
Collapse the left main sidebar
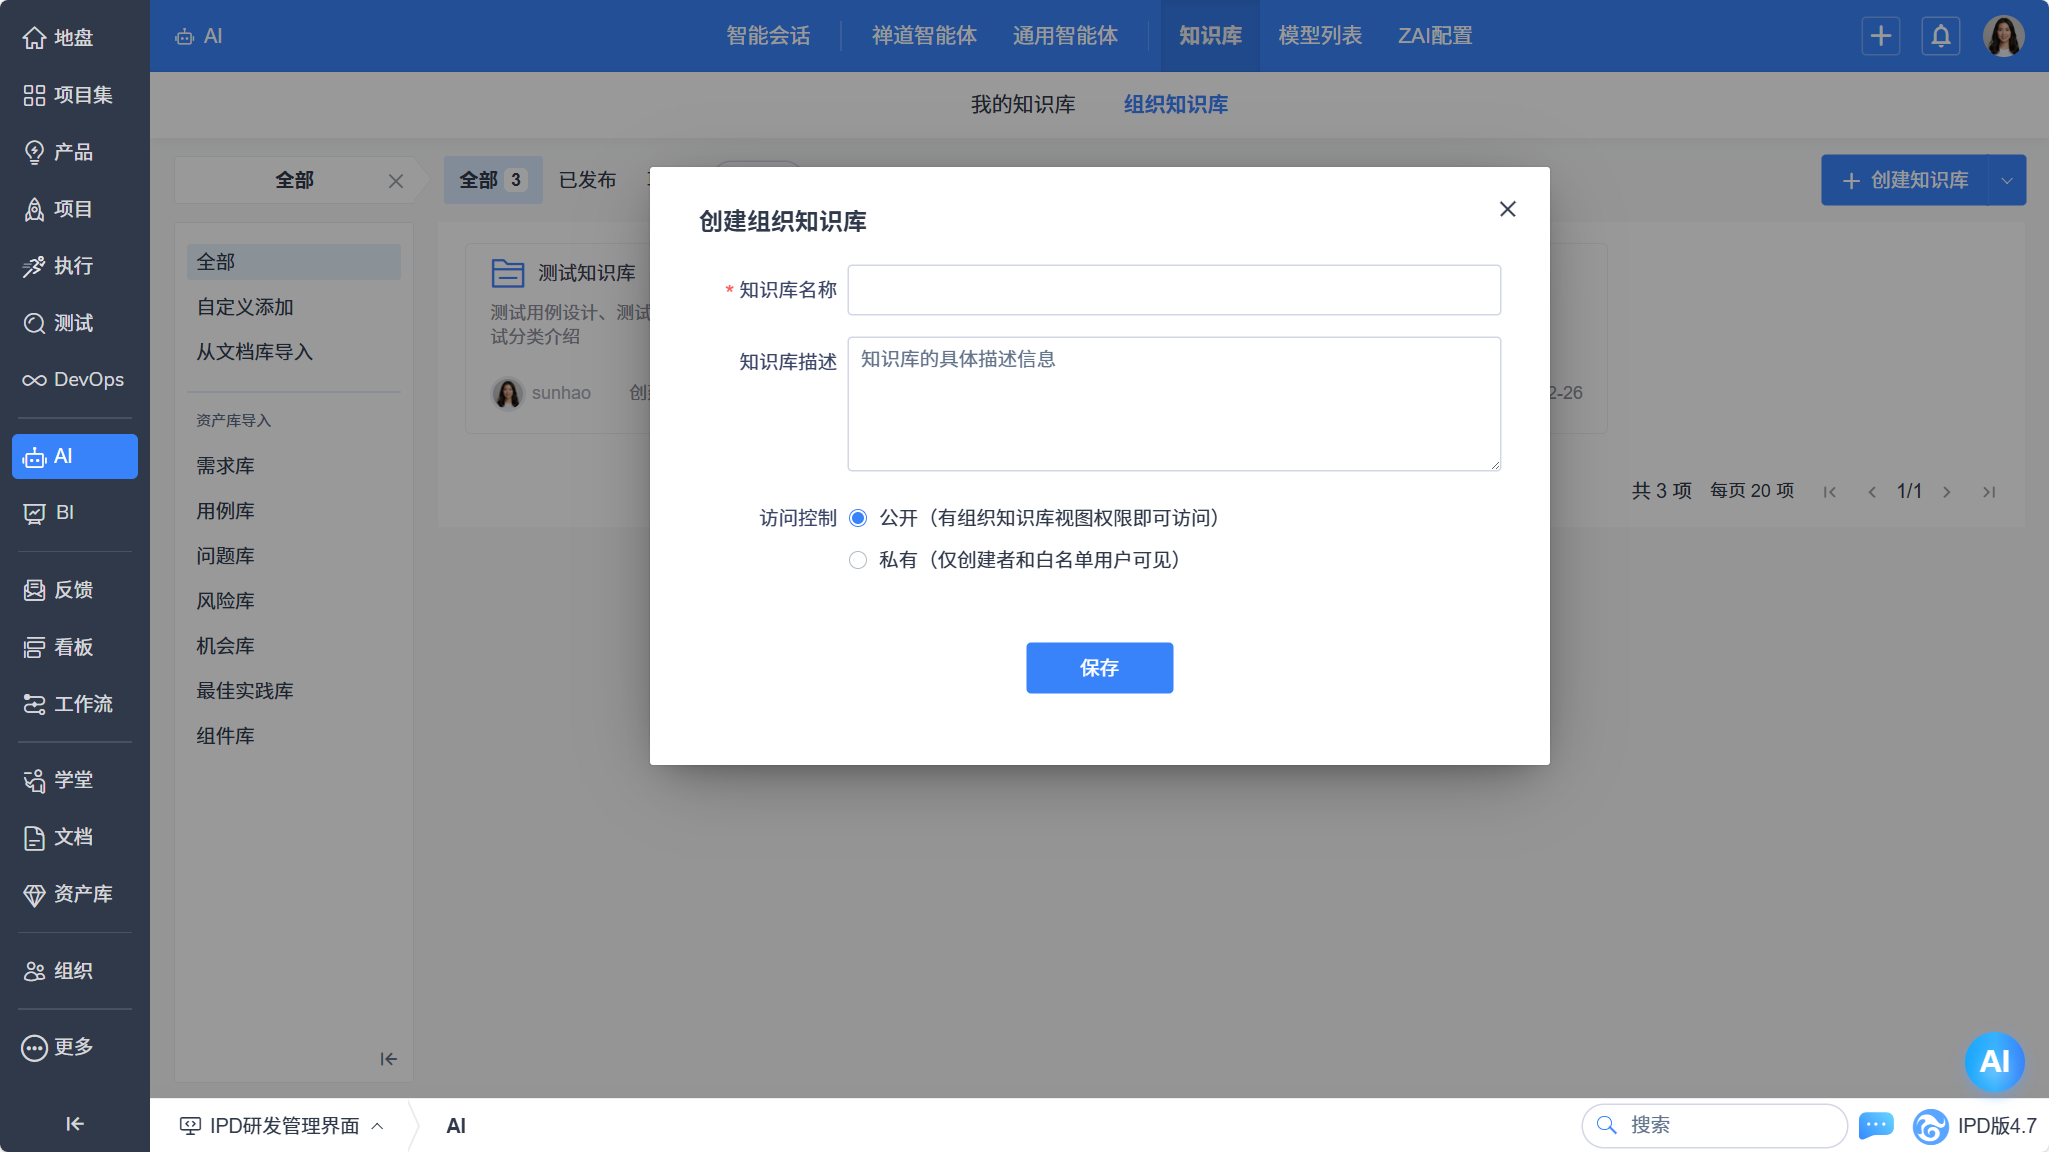74,1124
